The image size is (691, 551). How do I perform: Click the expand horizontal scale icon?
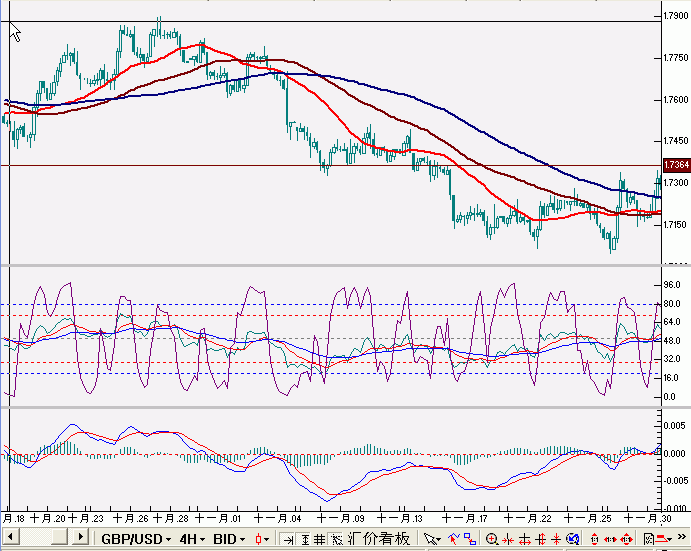click(524, 540)
